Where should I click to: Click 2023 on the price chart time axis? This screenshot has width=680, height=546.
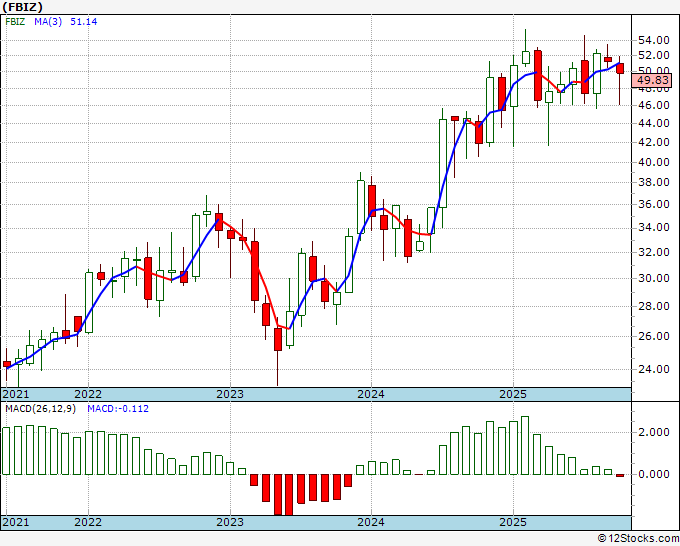pyautogui.click(x=230, y=394)
